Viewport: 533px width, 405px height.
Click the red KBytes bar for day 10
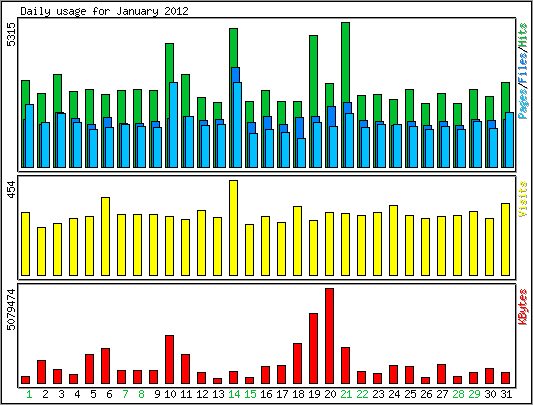coord(170,359)
